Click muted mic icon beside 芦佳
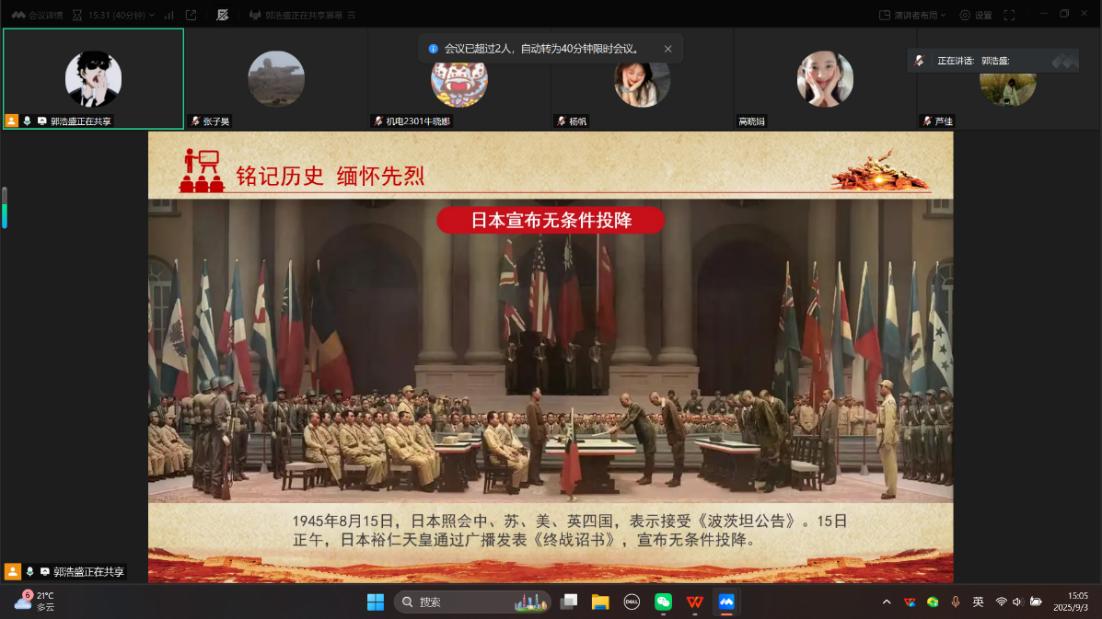1102x619 pixels. pos(926,121)
